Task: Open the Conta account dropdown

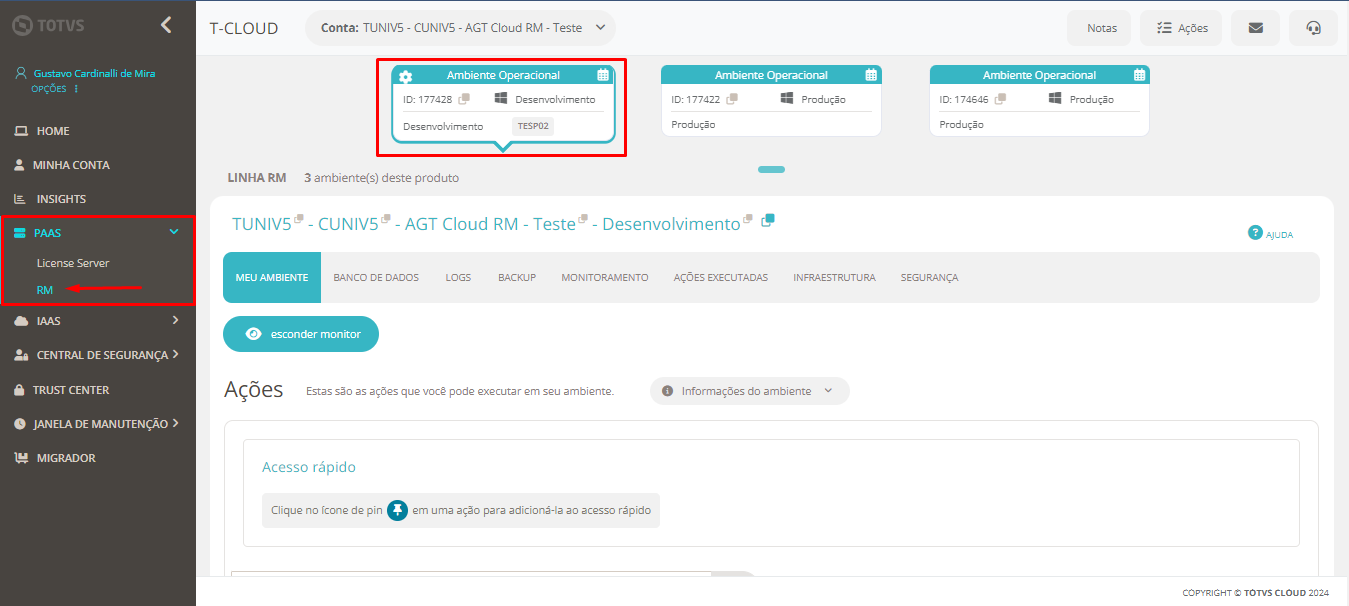Action: (x=460, y=28)
